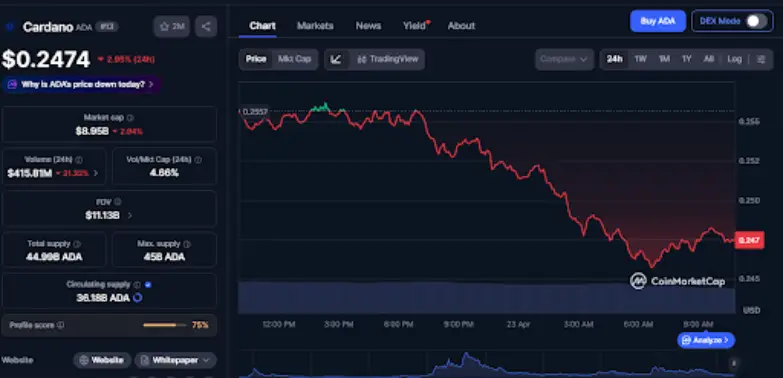Click the volume mini chart scroll handle
This screenshot has height=378, width=783.
coord(733,364)
